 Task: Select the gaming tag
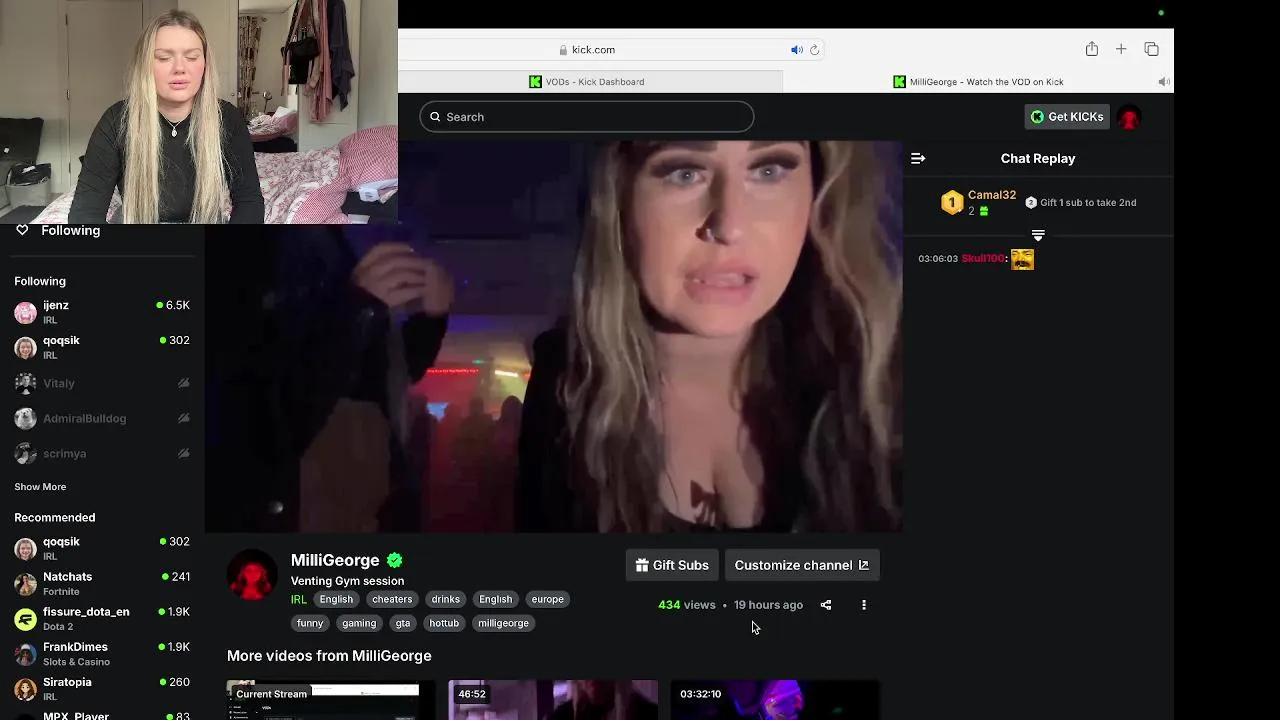(x=359, y=623)
